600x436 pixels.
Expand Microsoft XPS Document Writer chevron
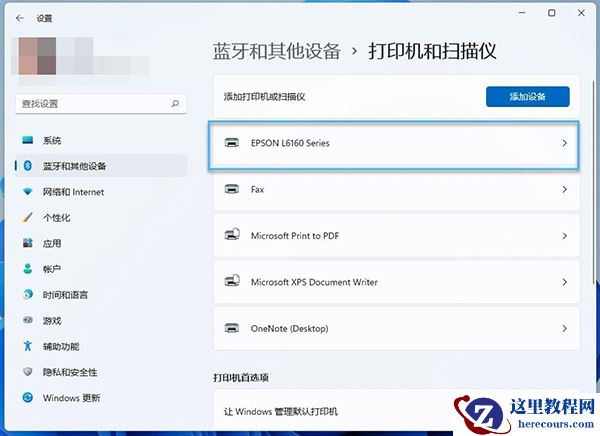[564, 282]
